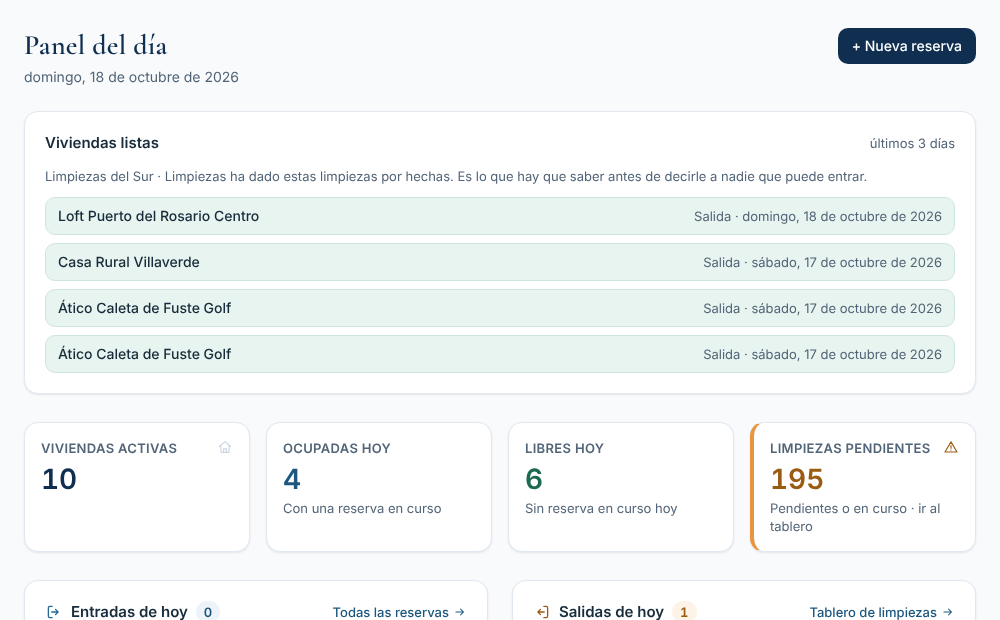Click the VIVIENDAS ACTIVAS label
Screen dimensions: 1000x620
(109, 448)
